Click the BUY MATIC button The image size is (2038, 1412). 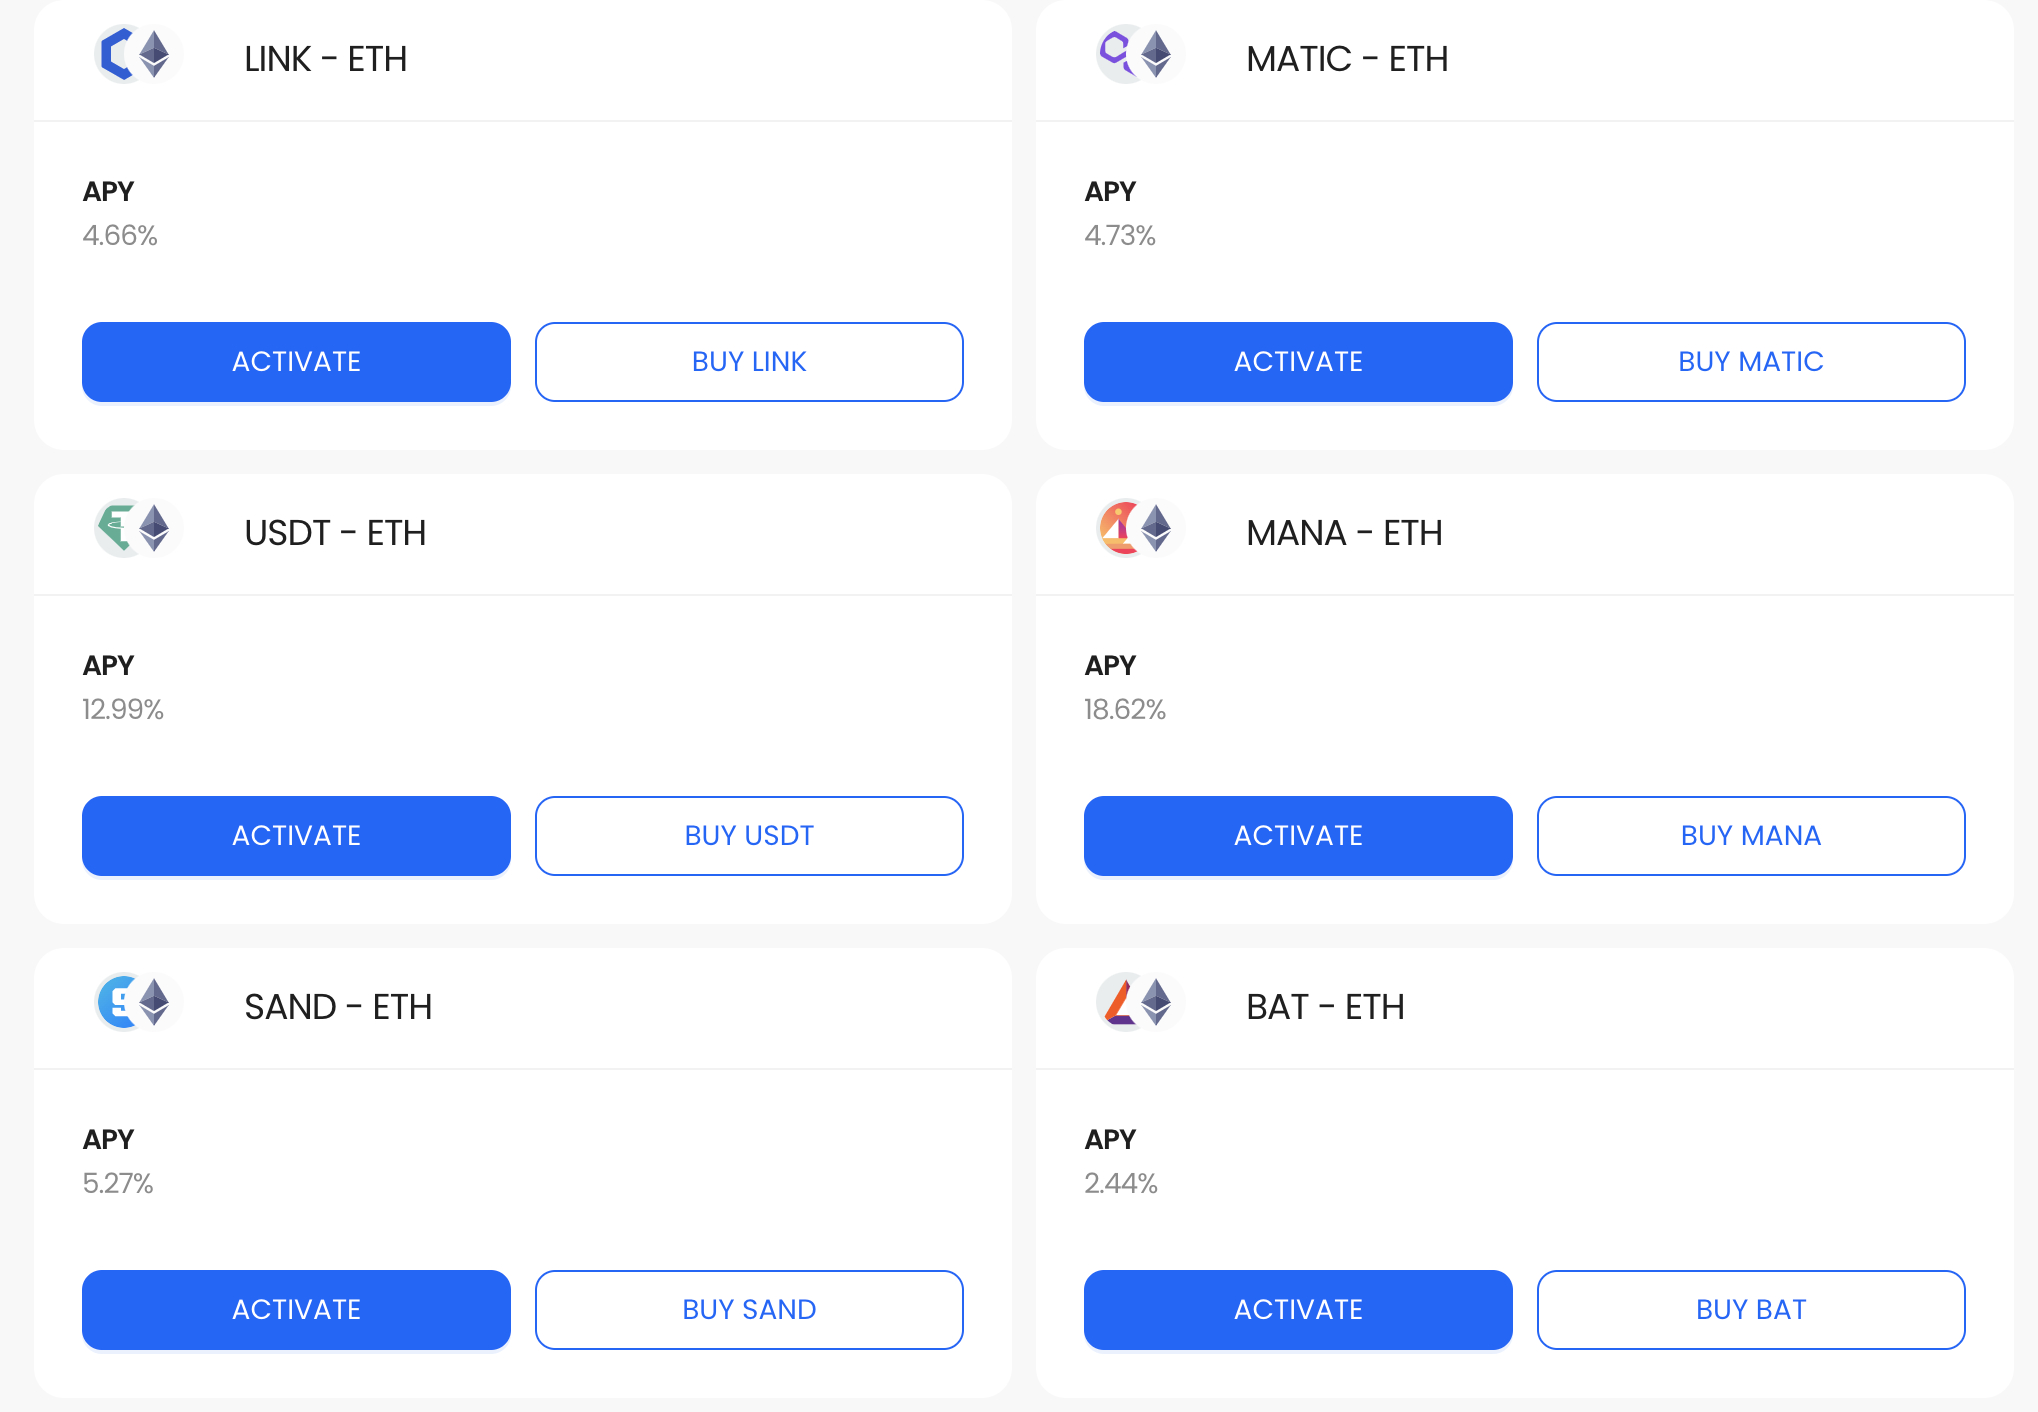pyautogui.click(x=1751, y=362)
